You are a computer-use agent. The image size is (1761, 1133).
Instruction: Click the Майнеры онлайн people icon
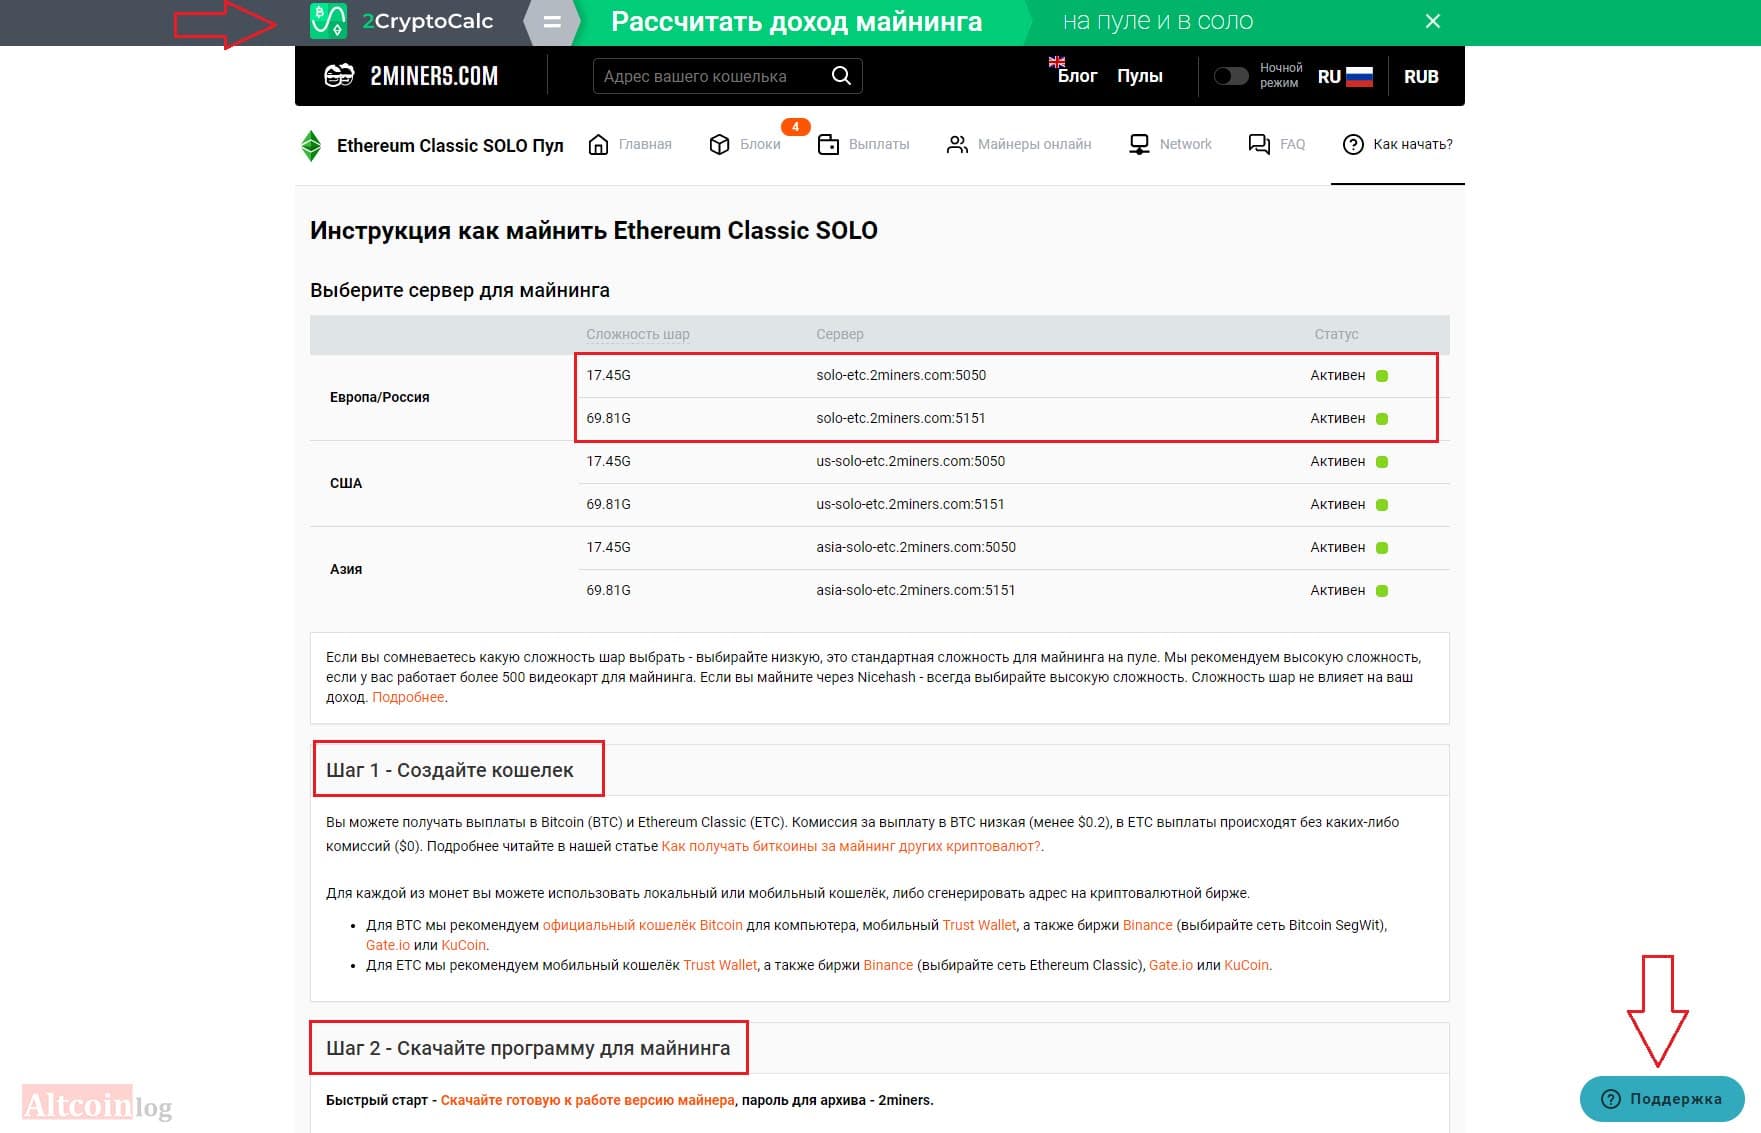click(x=957, y=144)
